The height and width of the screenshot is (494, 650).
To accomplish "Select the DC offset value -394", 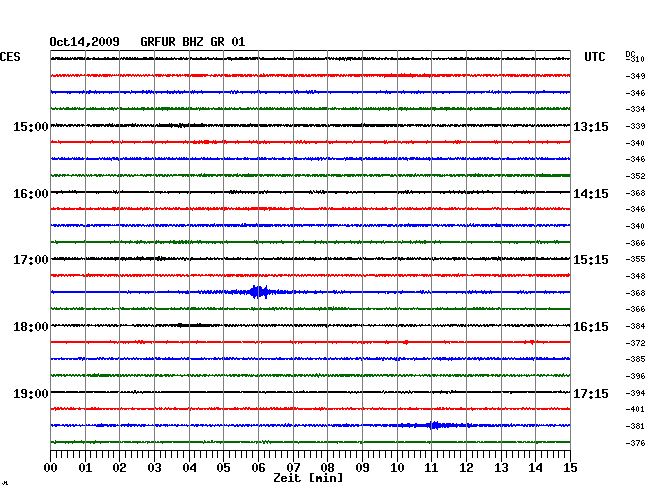I will (x=635, y=393).
